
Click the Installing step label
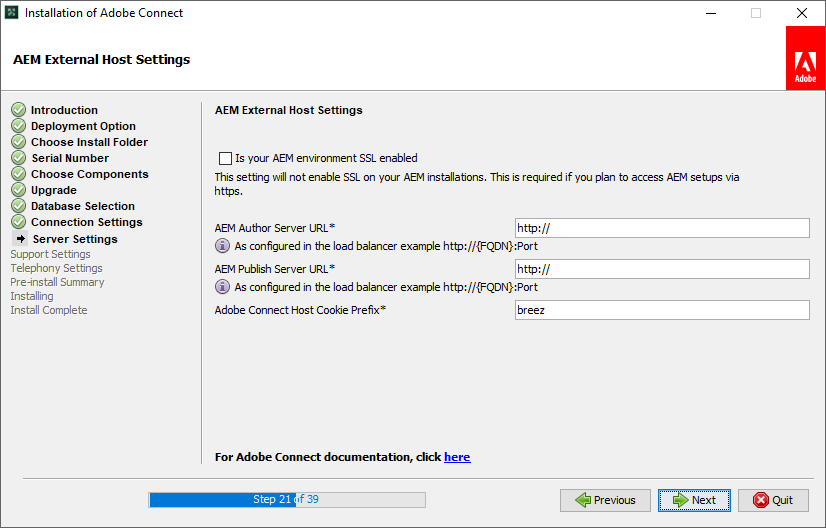pyautogui.click(x=32, y=296)
